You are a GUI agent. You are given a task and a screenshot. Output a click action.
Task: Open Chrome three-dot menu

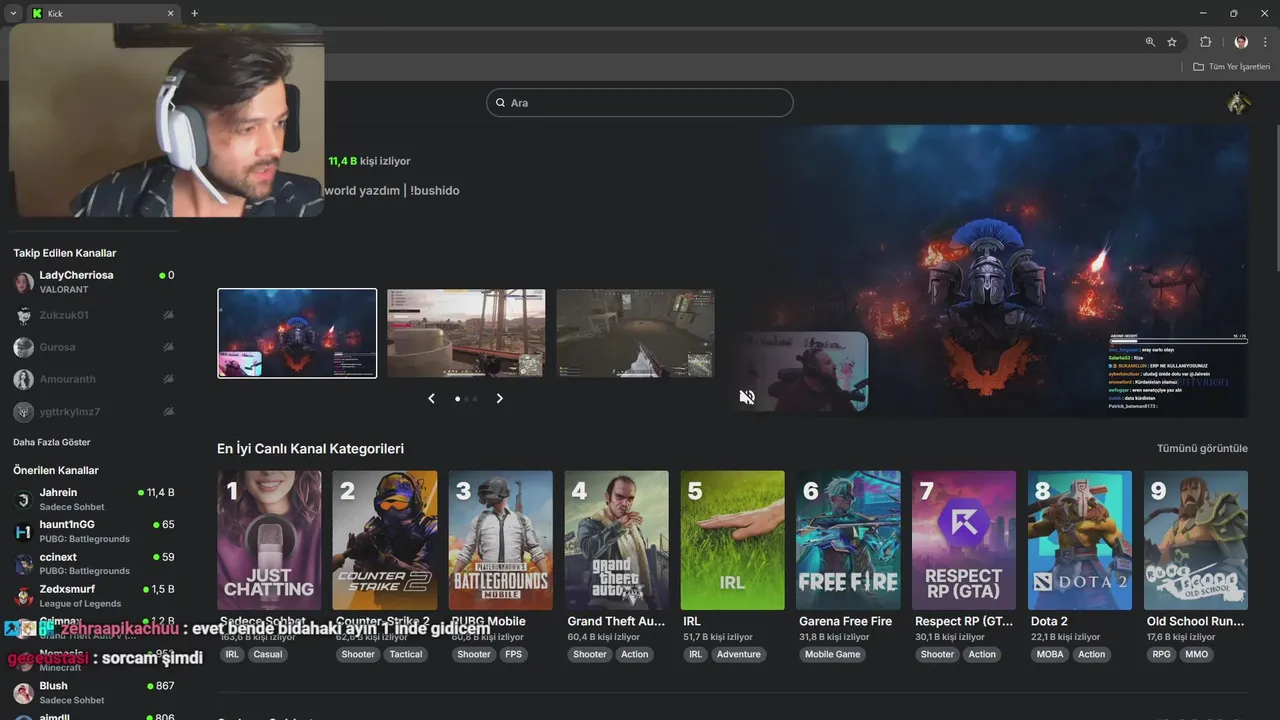[x=1265, y=42]
